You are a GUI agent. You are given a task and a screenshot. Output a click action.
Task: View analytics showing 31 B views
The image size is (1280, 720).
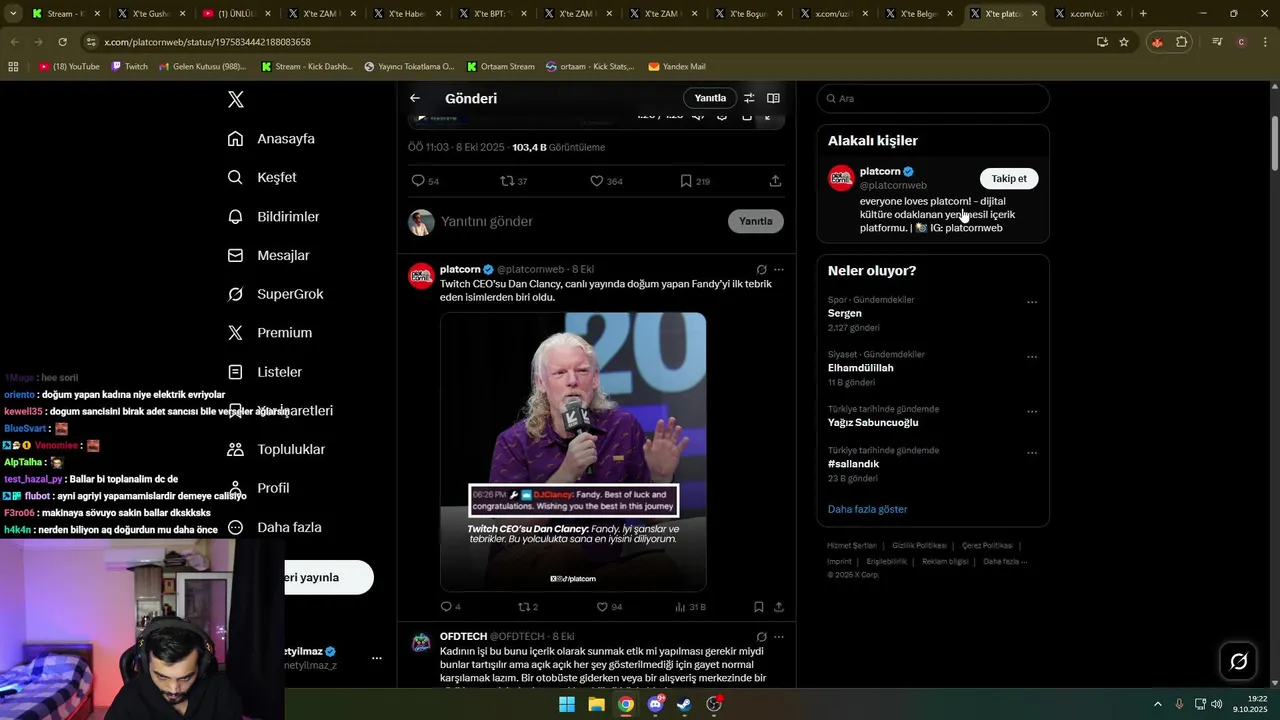point(690,607)
